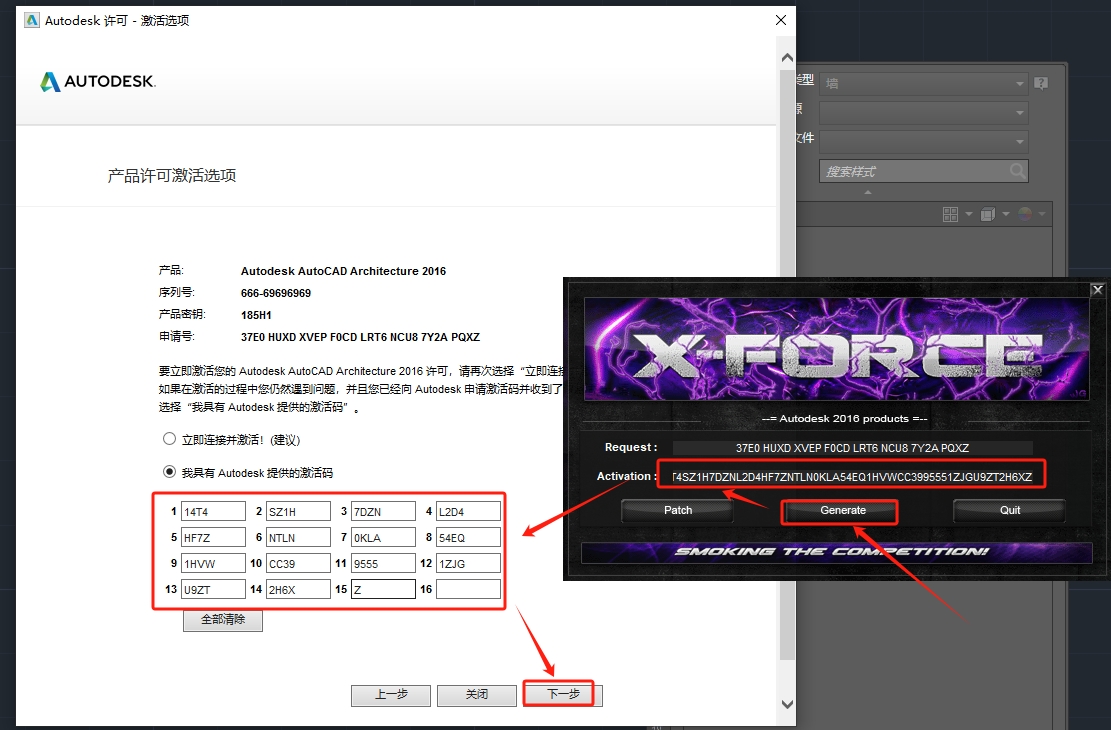Screen dimensions: 1111x730
Task: Open the second dropdown below 墙
Action: pos(924,113)
